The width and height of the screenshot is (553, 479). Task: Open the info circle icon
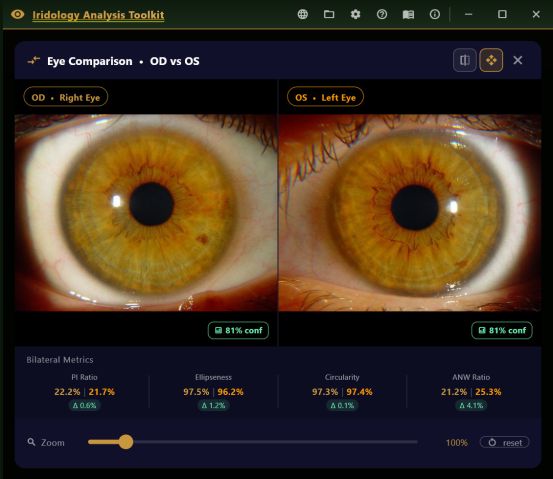point(435,14)
